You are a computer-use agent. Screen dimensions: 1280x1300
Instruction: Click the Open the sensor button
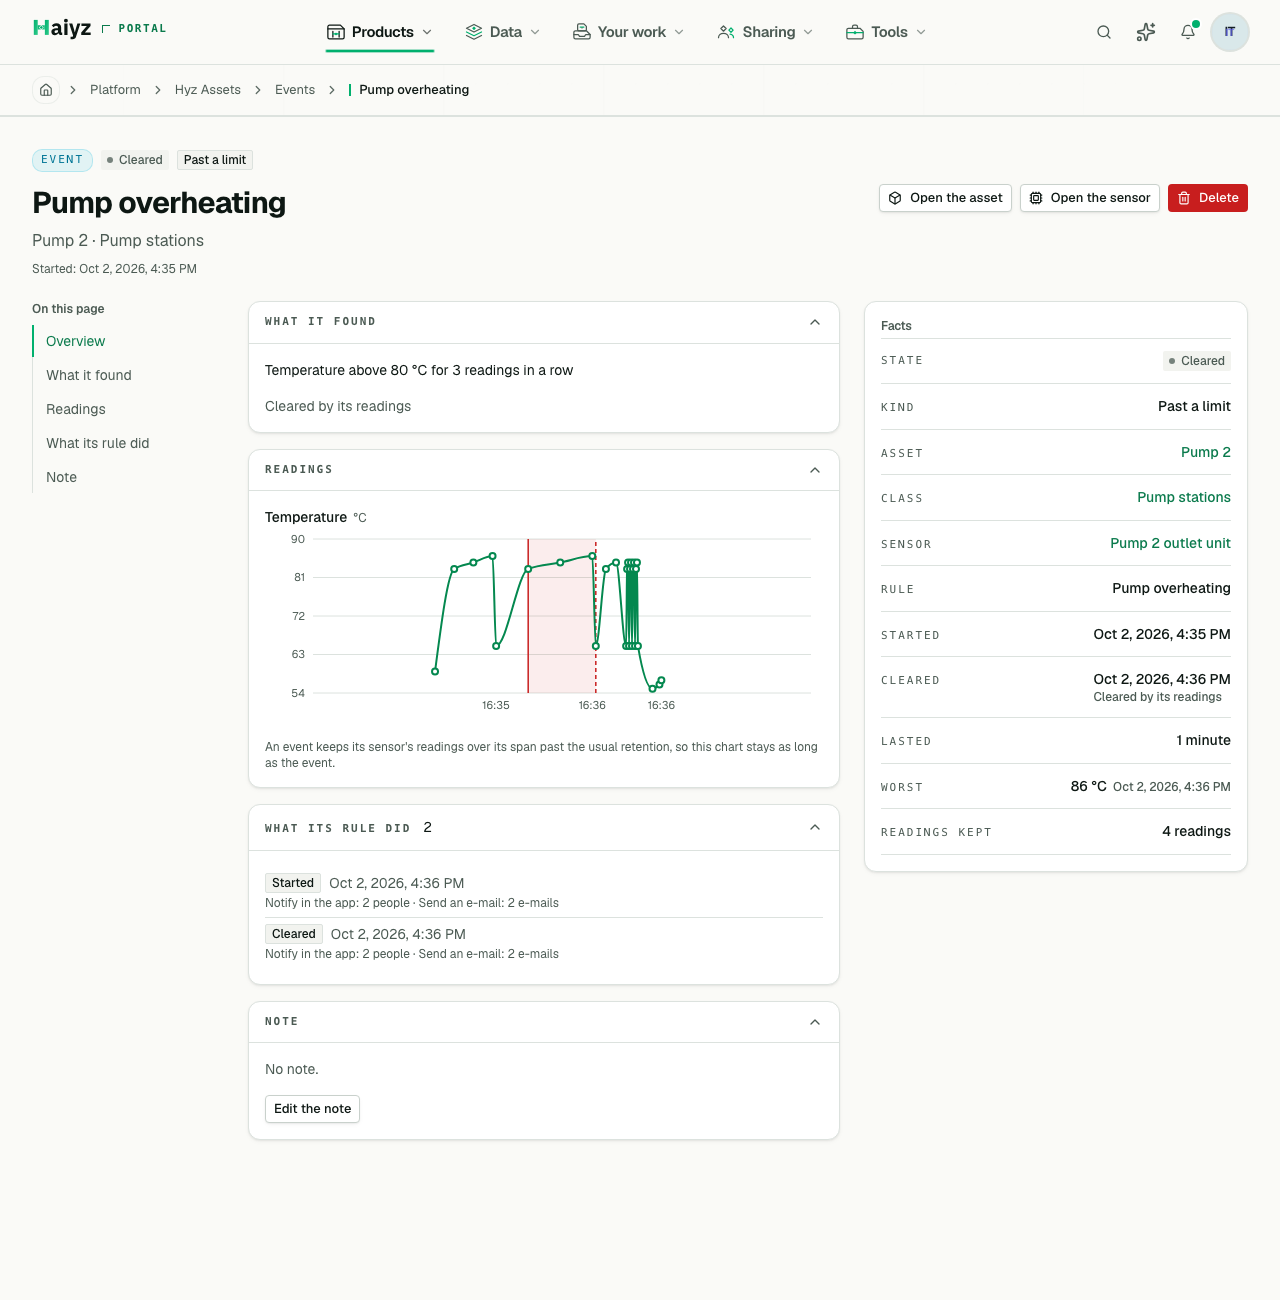point(1090,198)
